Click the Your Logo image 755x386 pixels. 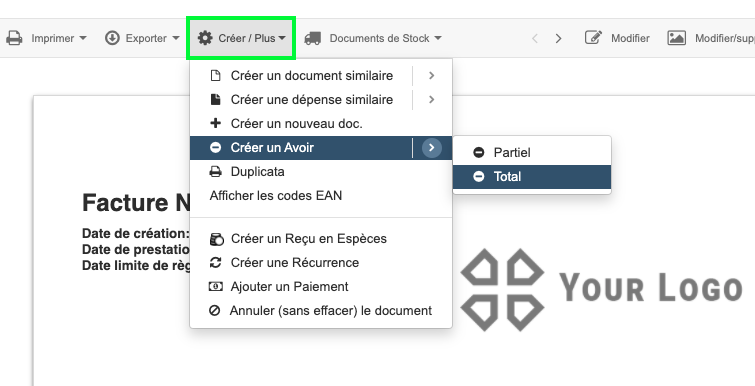601,290
